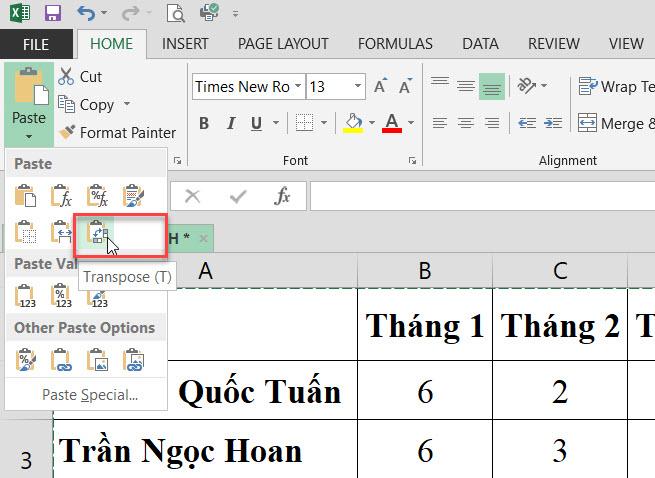This screenshot has width=655, height=478.
Task: Toggle Middle Align
Action: click(466, 86)
